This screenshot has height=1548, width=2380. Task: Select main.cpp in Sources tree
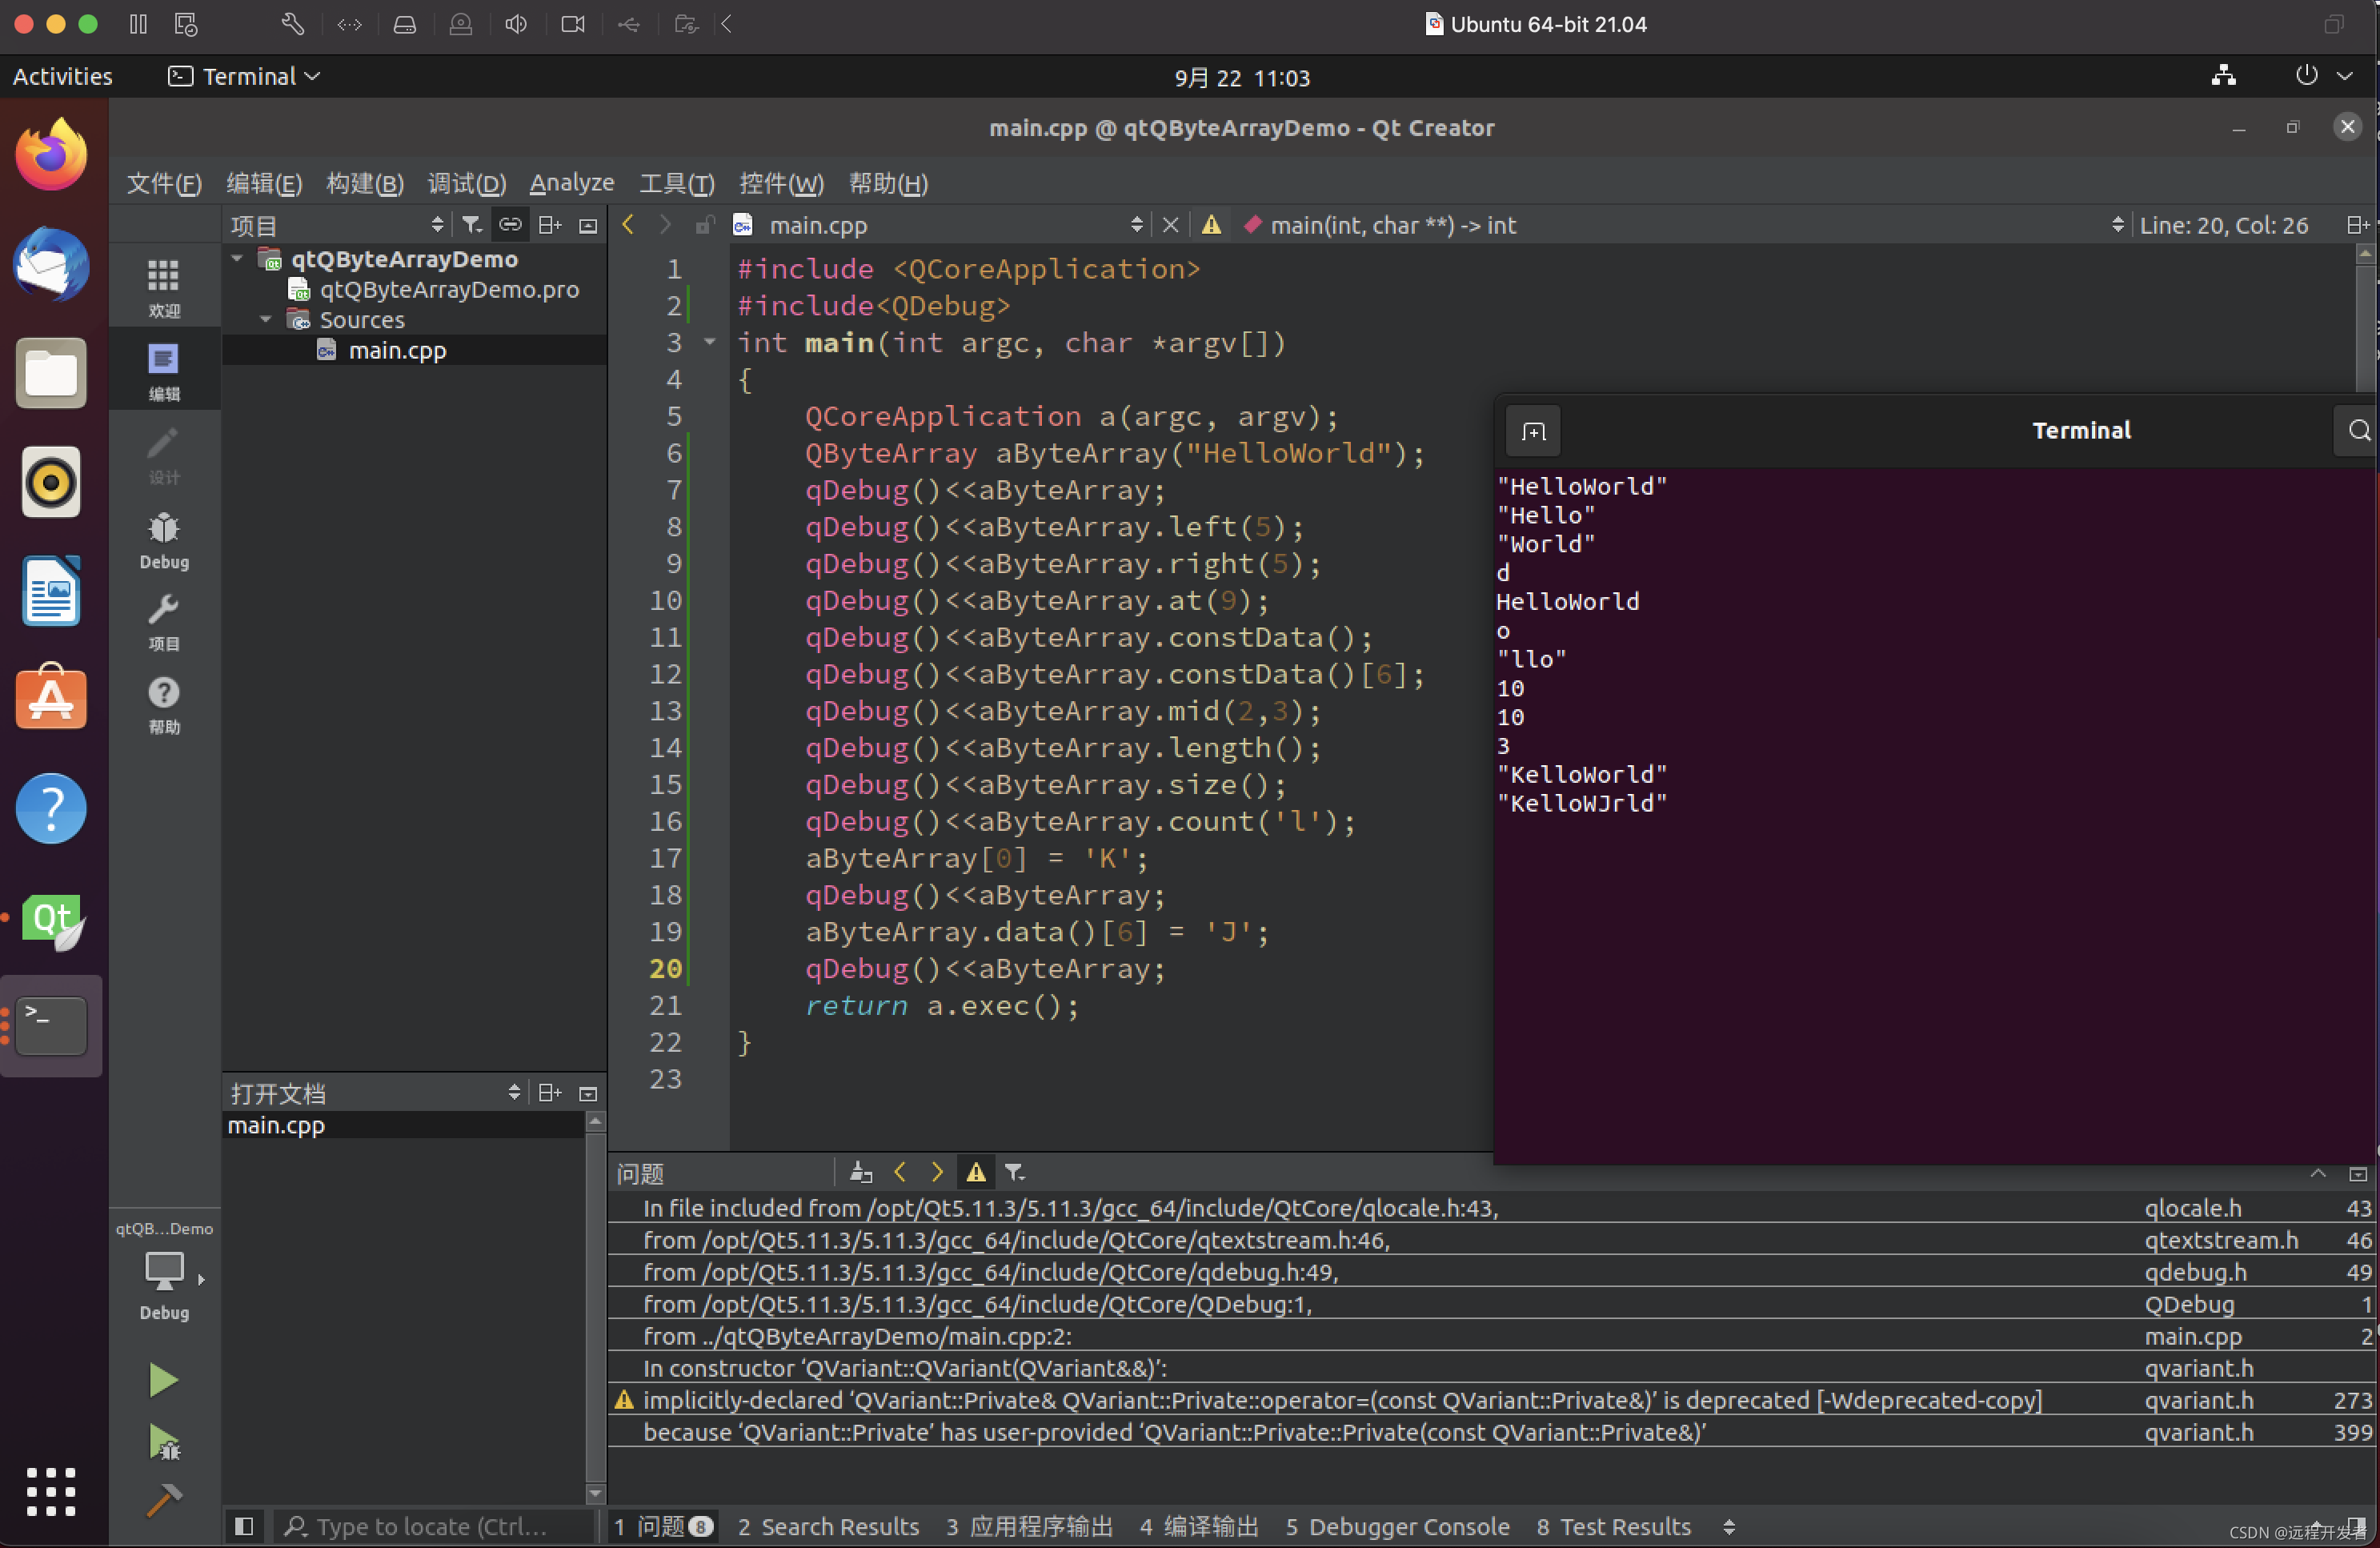click(x=397, y=350)
